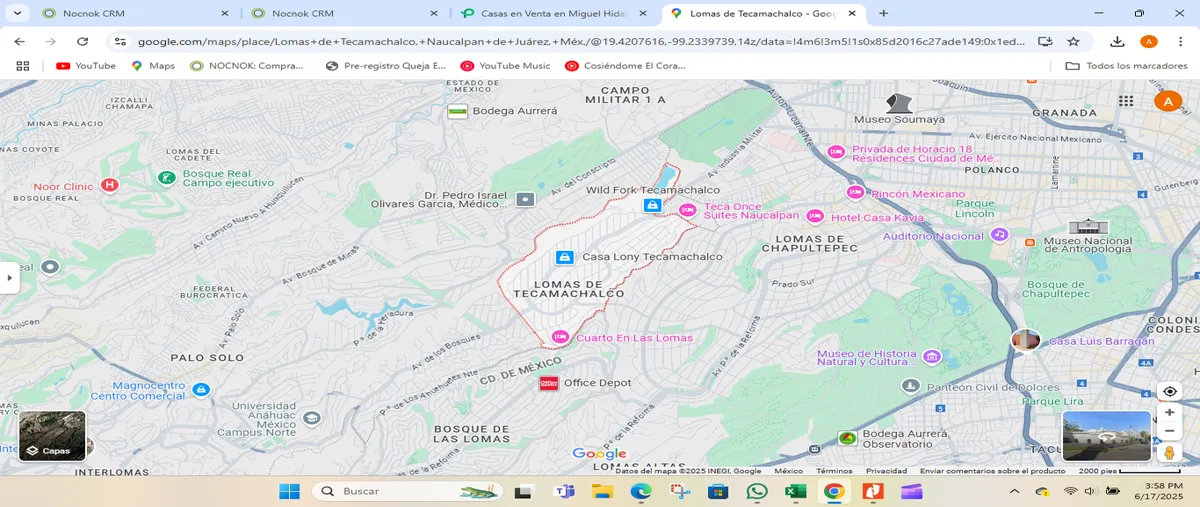Bookmark this page with the star

coord(1073,41)
